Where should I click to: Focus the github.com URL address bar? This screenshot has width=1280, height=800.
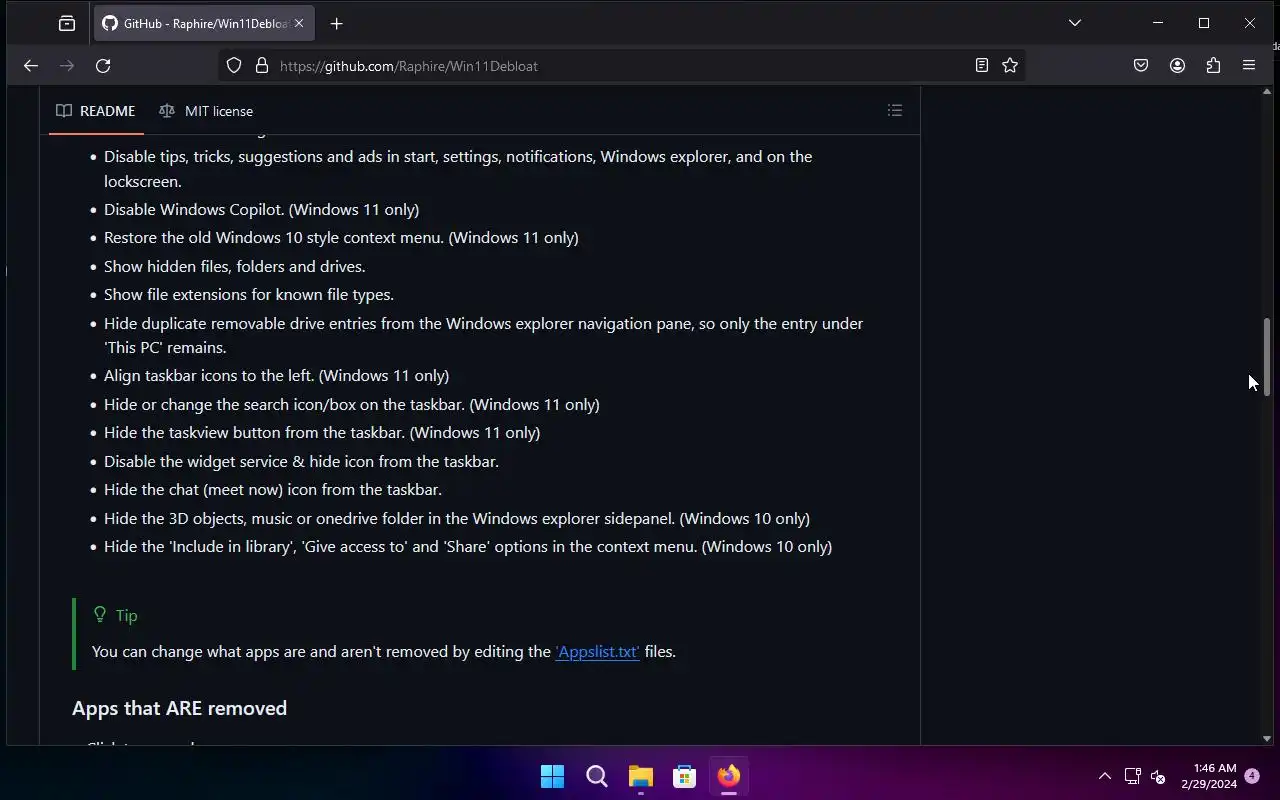point(620,66)
